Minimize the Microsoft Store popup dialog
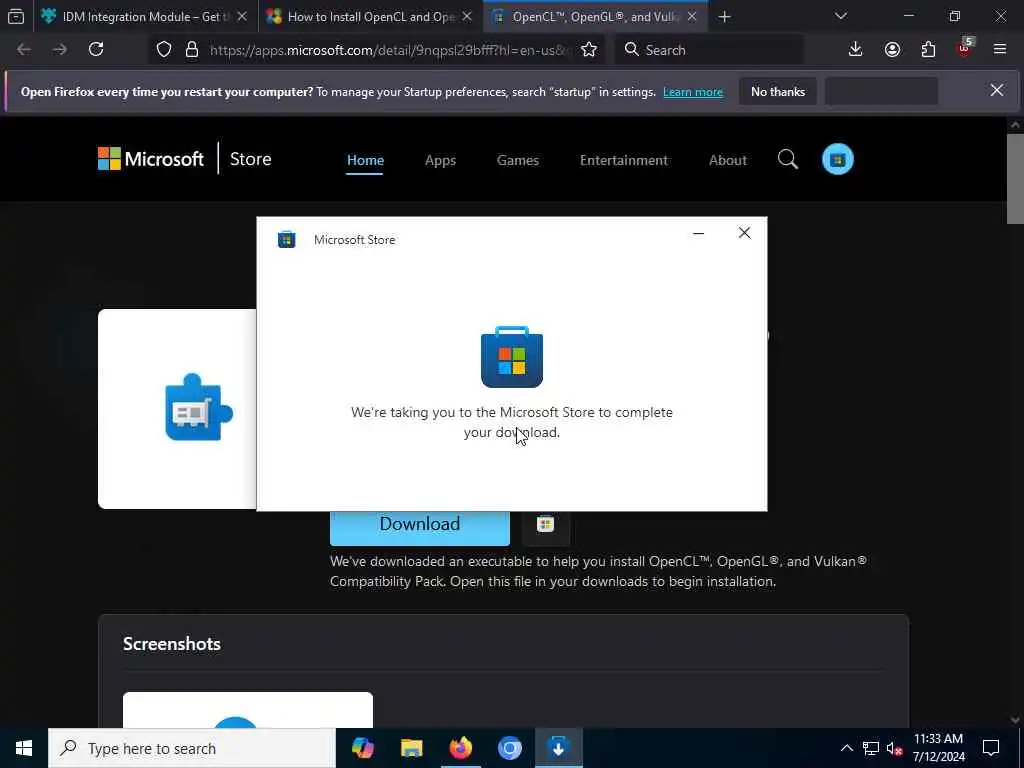The height and width of the screenshot is (768, 1024). coord(698,233)
